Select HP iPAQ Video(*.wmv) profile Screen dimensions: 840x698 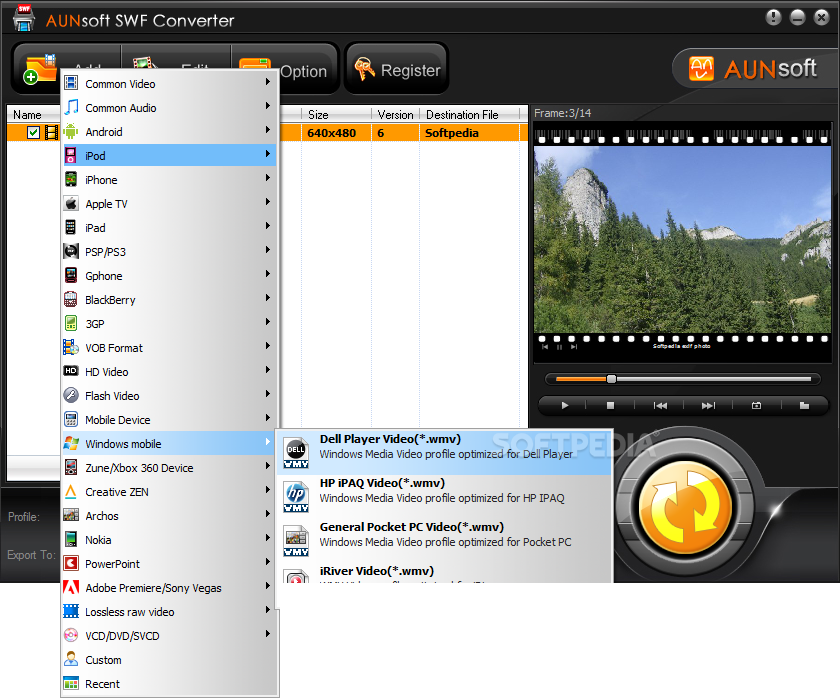point(445,497)
